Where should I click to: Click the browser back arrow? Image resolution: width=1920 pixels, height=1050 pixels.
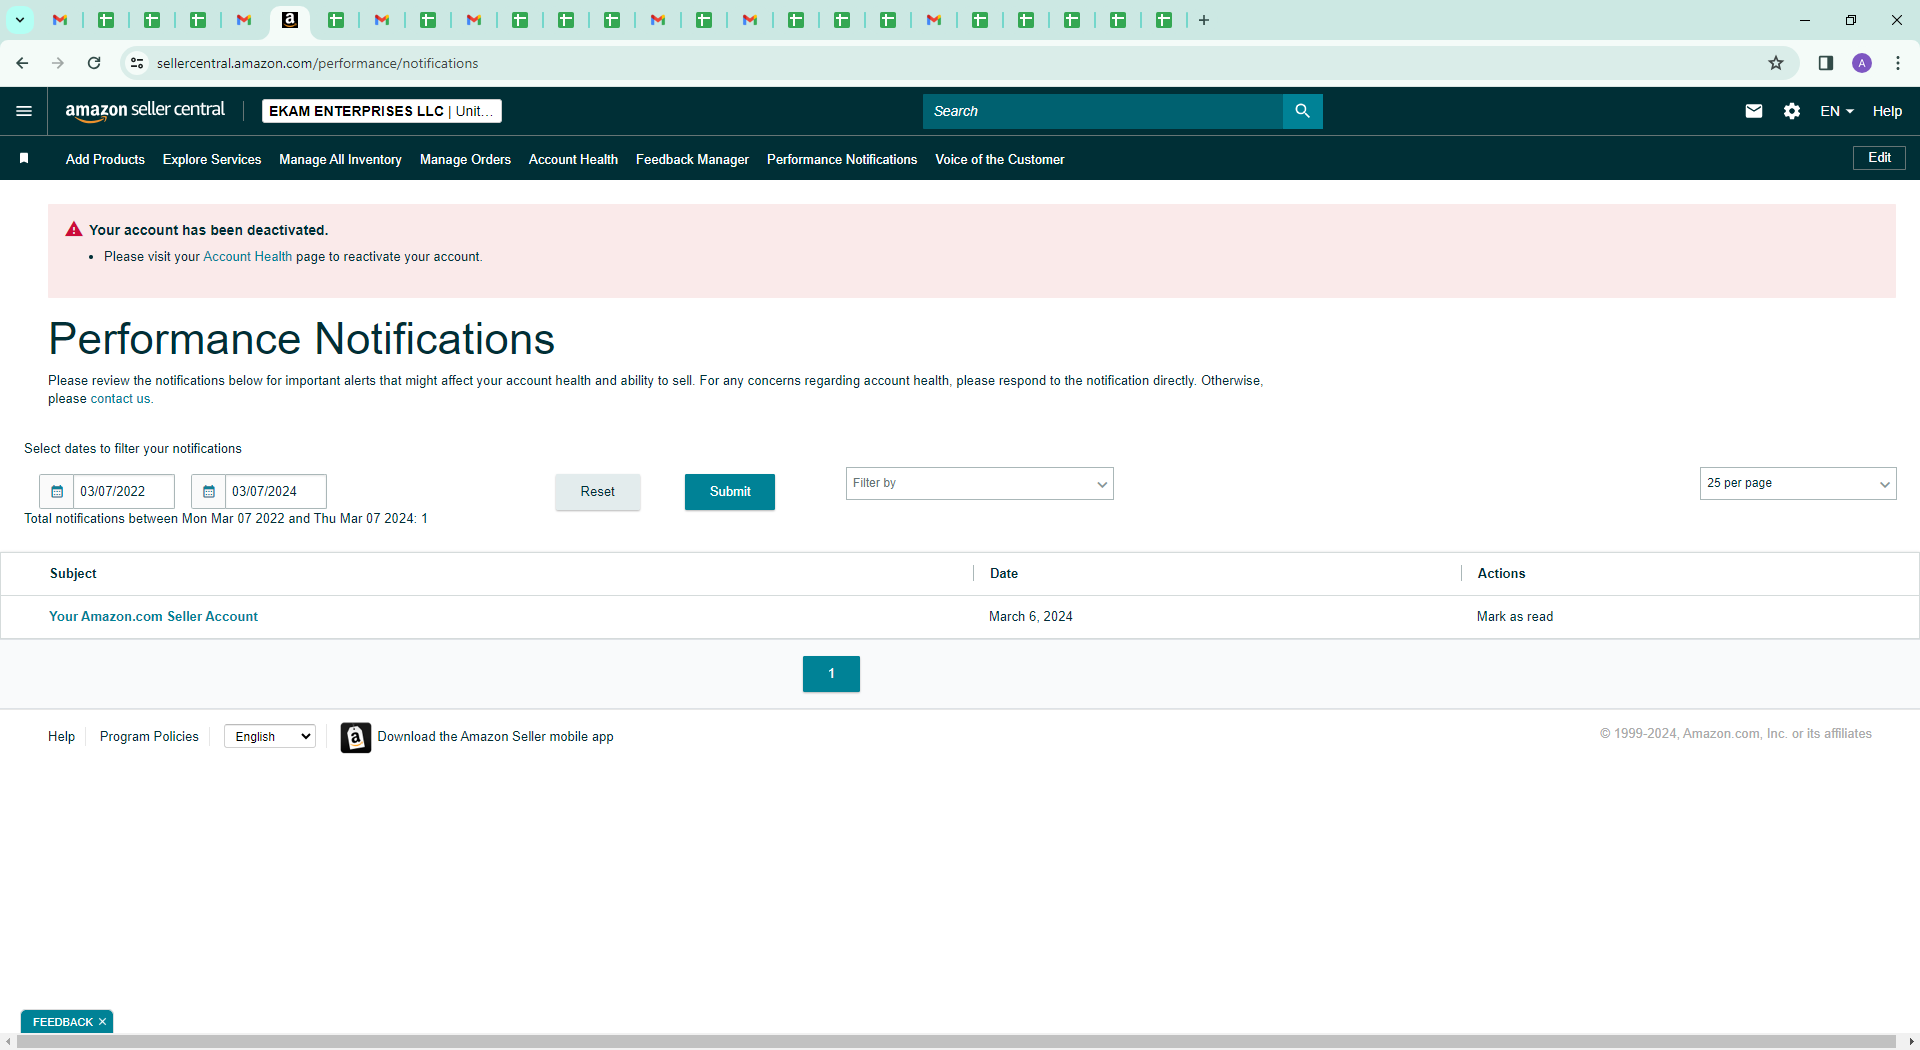(x=22, y=63)
